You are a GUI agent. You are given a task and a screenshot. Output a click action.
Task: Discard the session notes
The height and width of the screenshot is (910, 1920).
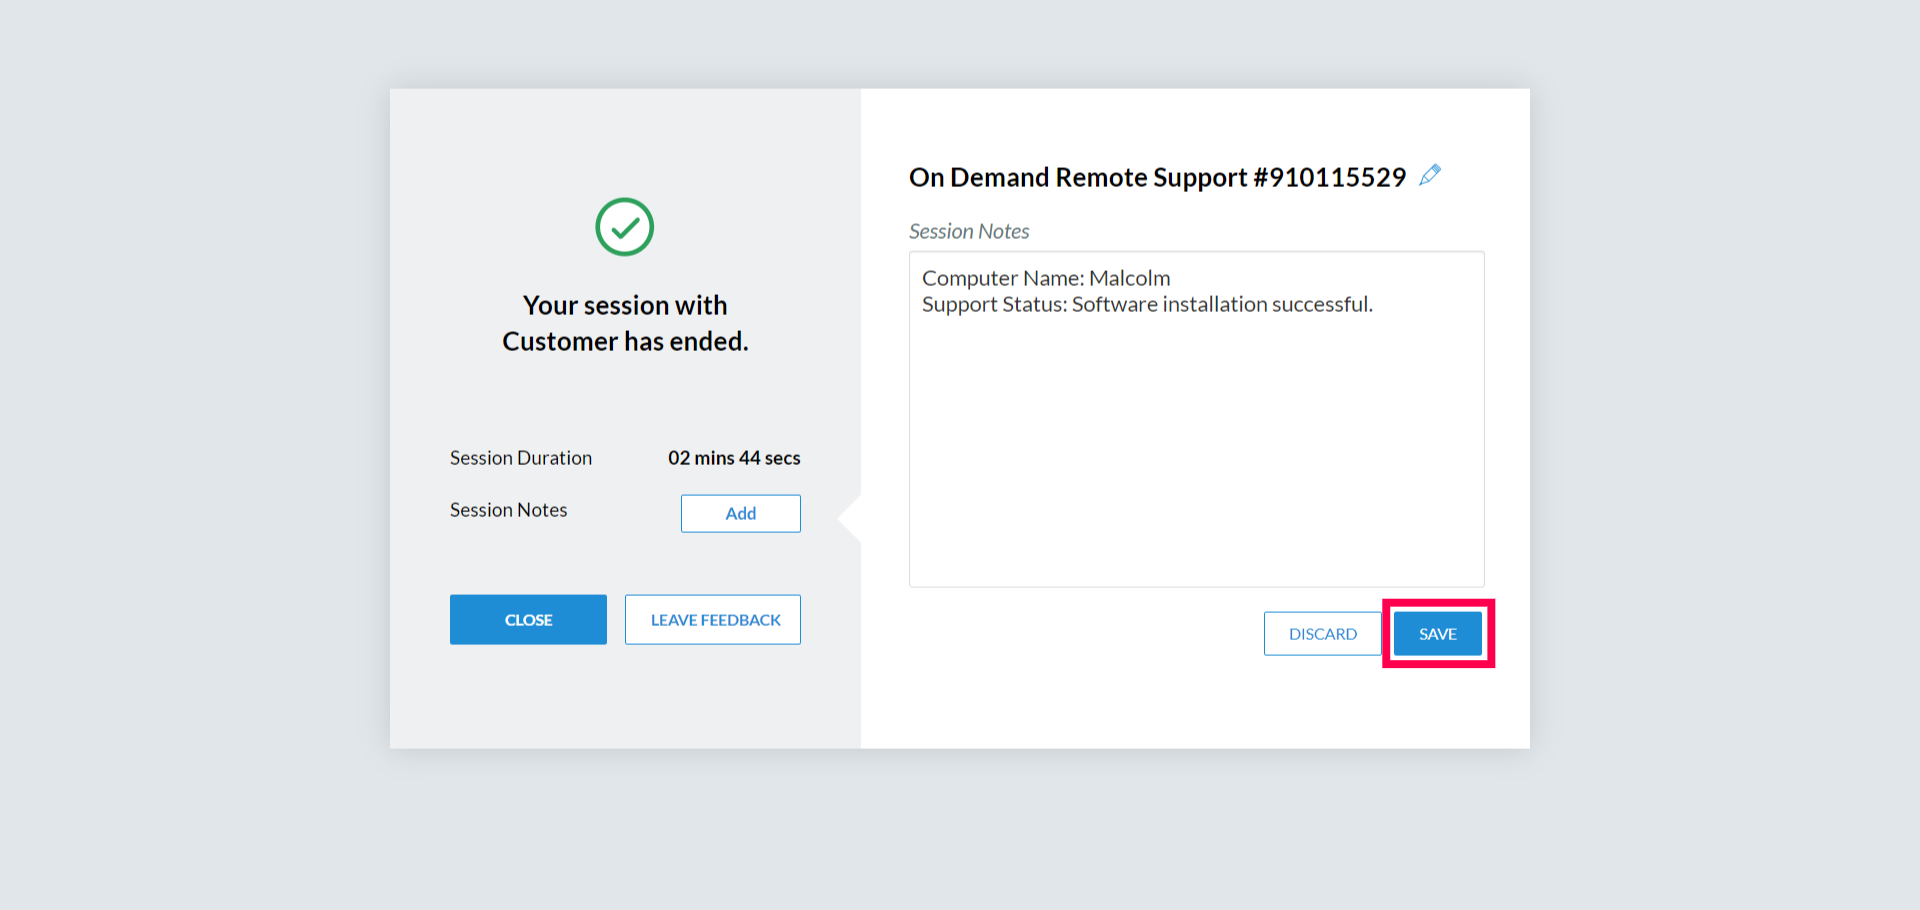(1322, 634)
